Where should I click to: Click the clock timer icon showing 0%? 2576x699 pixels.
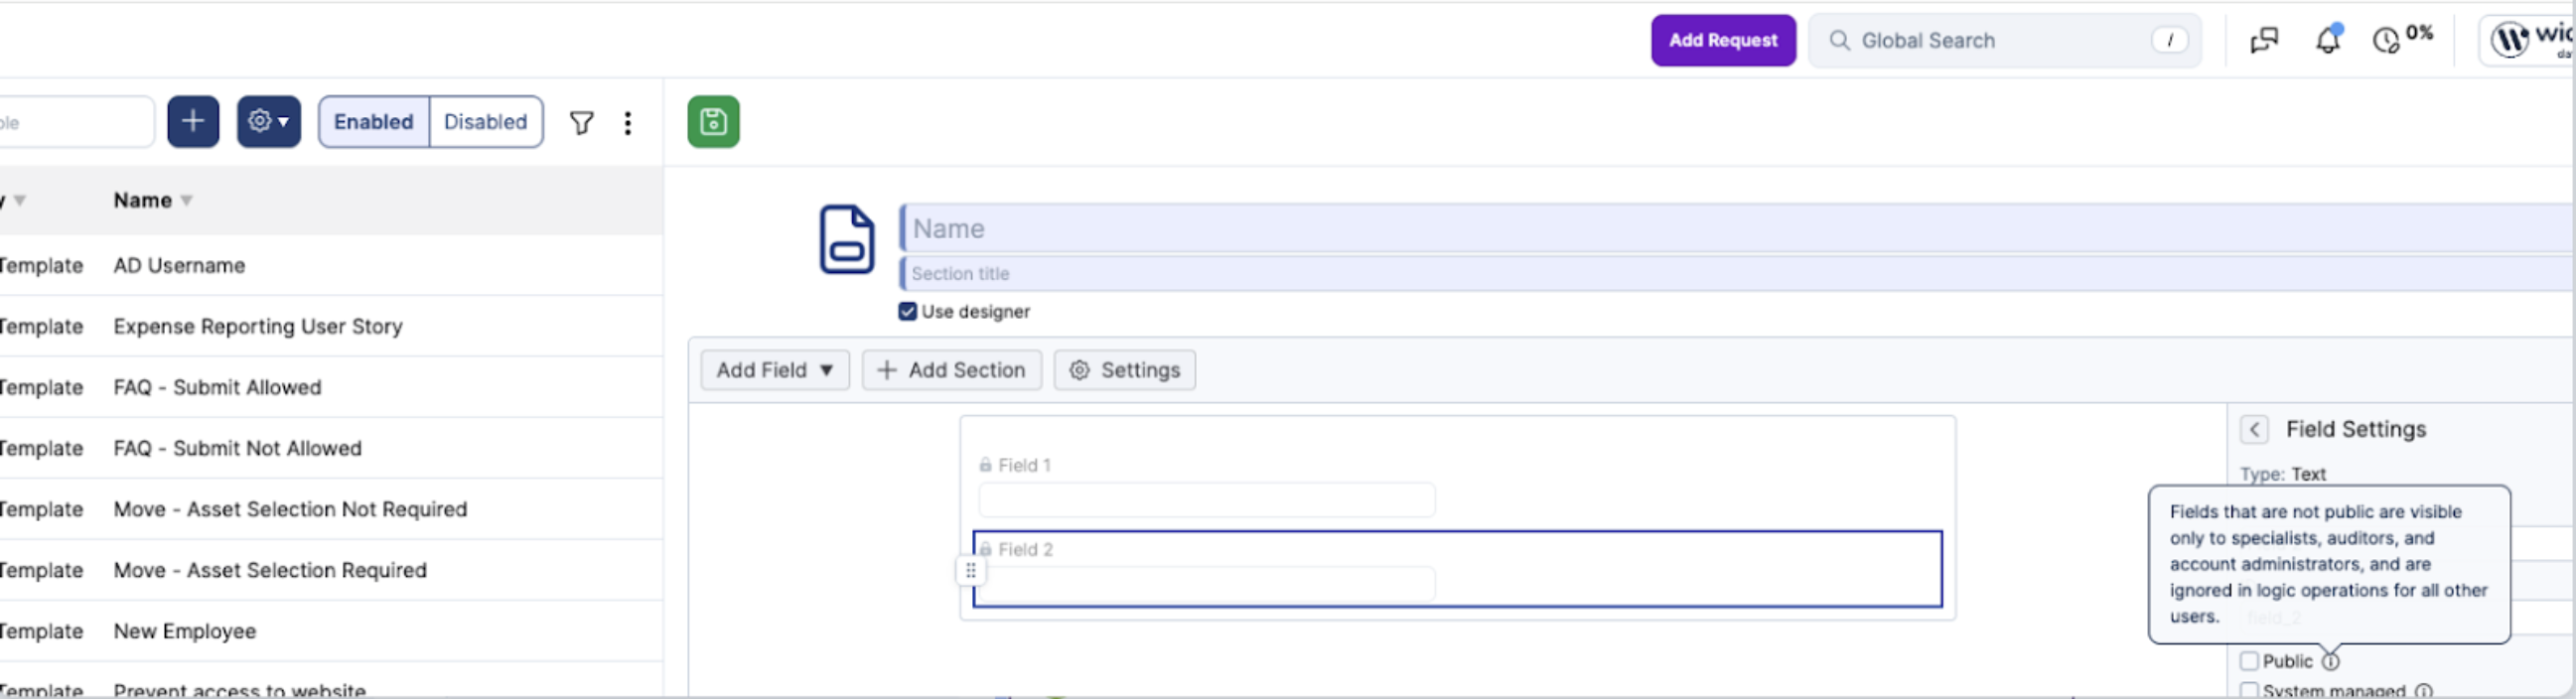pos(2386,40)
